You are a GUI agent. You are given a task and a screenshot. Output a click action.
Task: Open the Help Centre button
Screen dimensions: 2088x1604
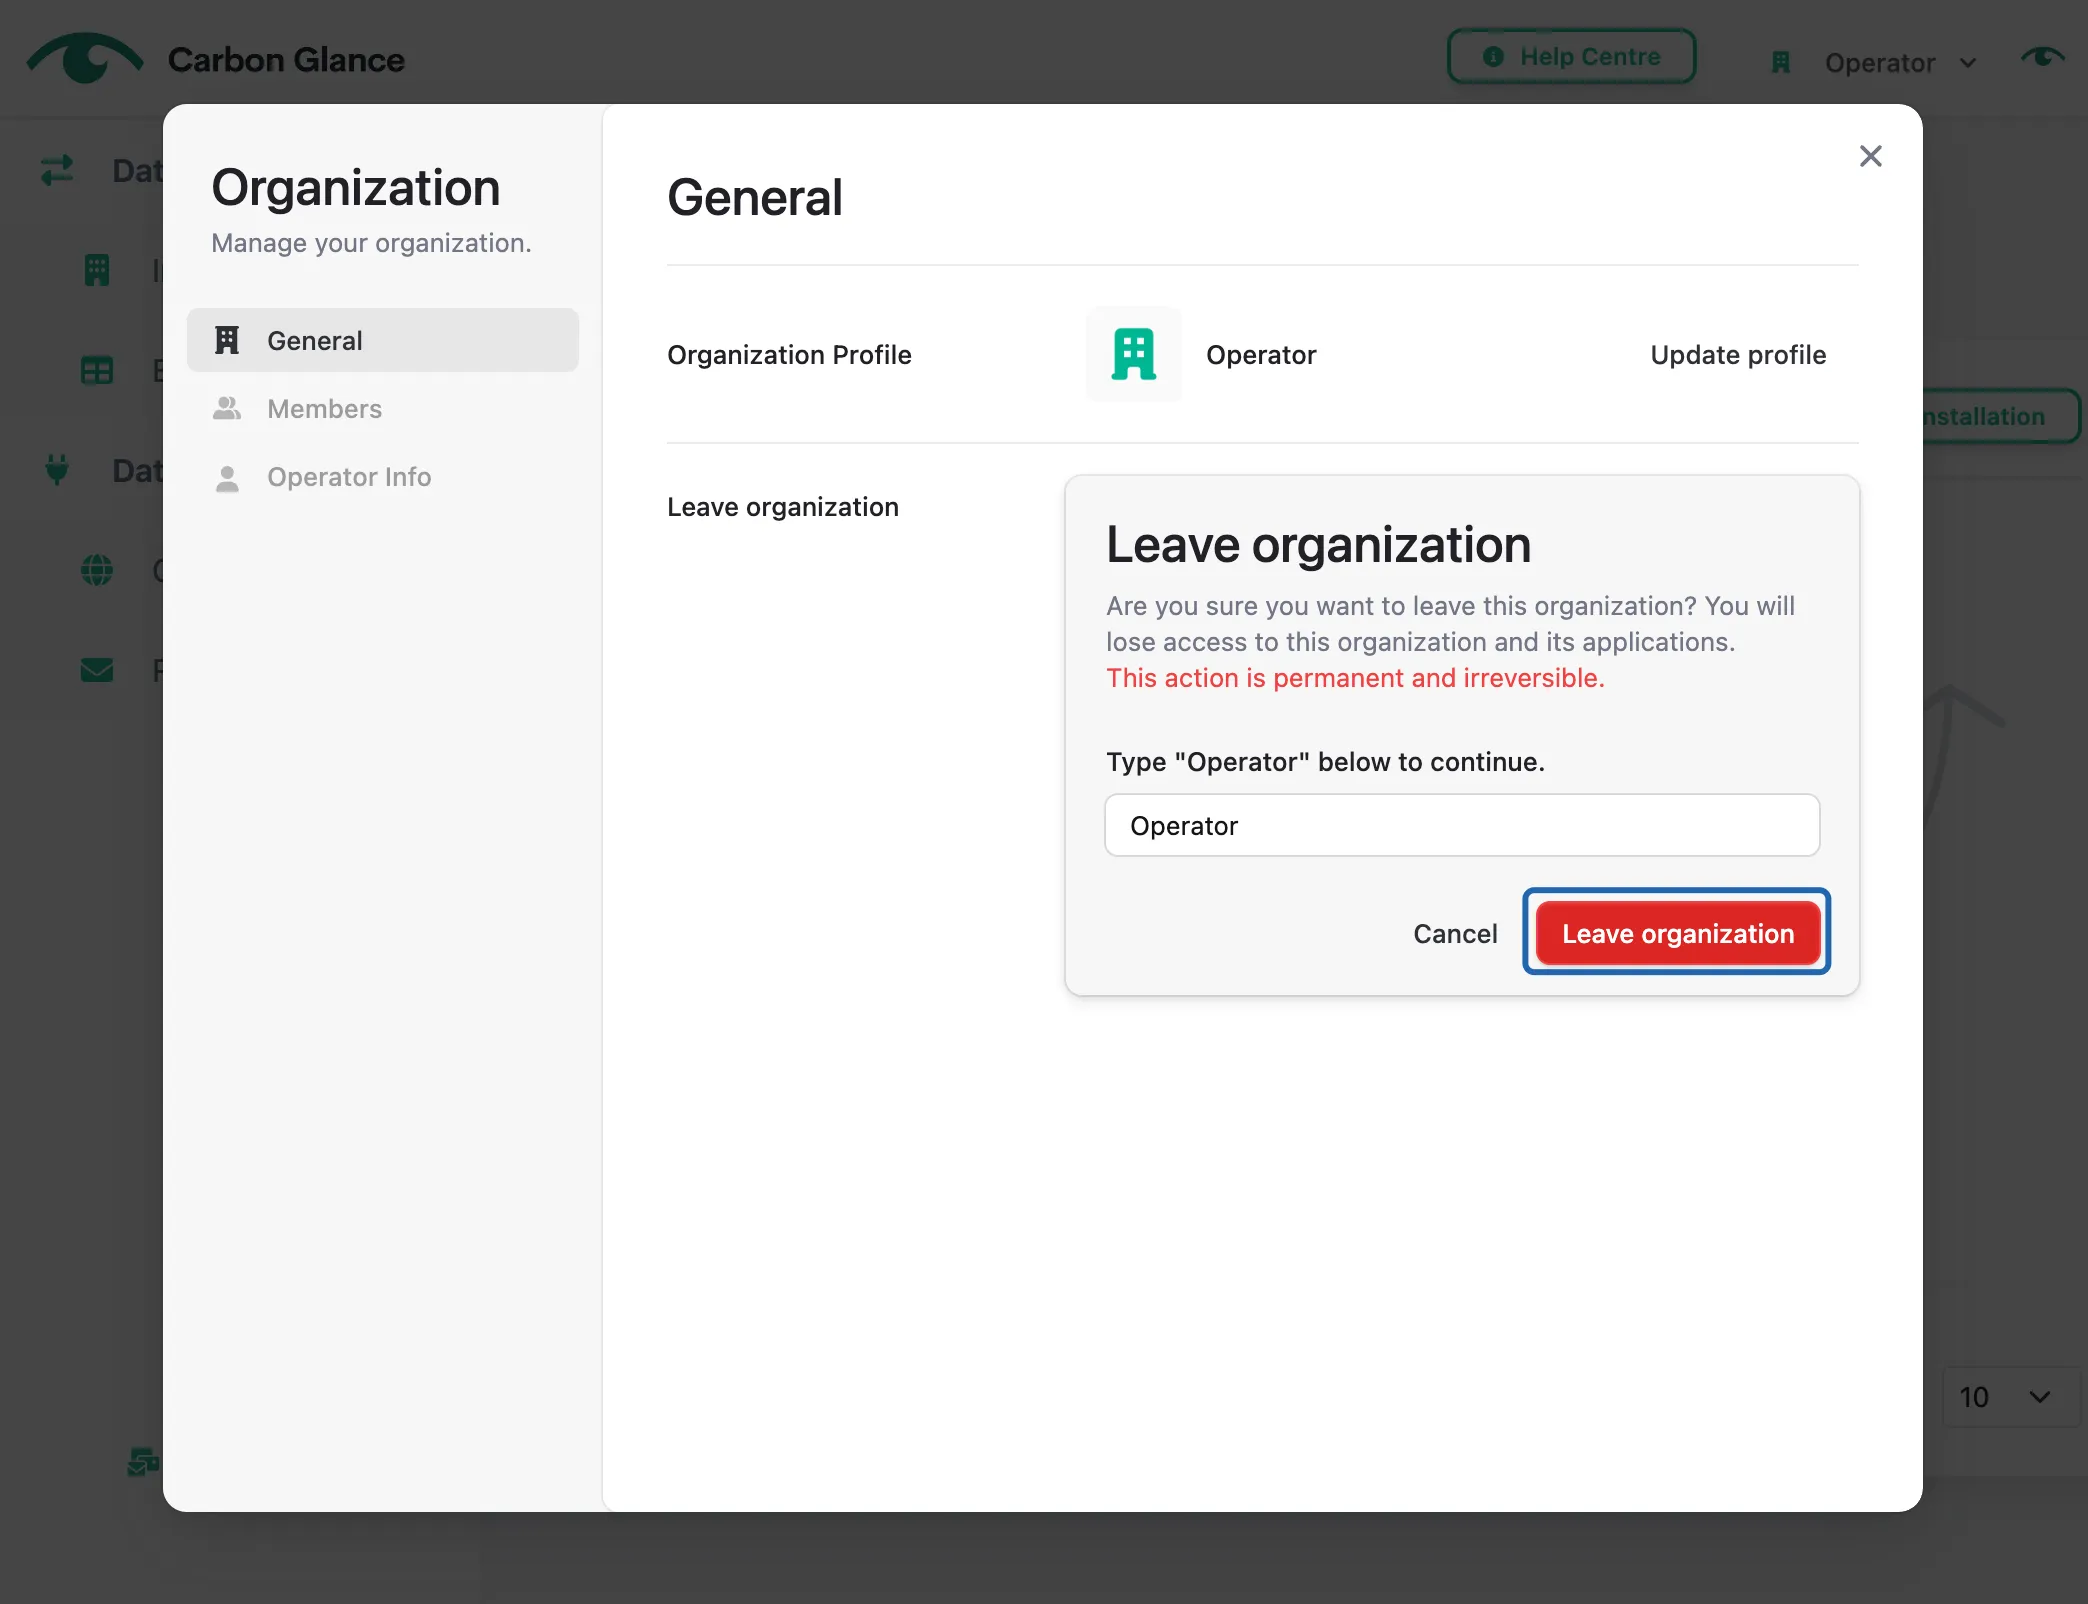(x=1571, y=56)
